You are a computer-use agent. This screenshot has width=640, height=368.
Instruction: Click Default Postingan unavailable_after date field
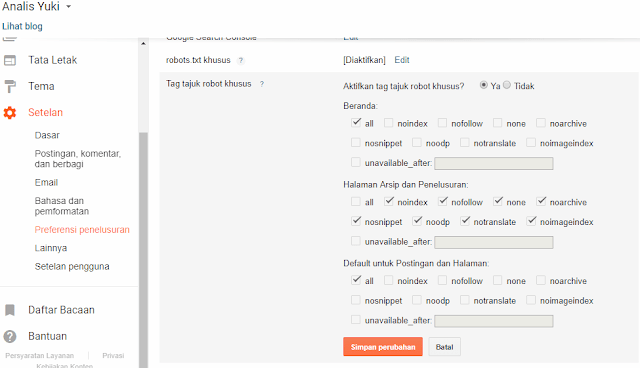point(494,321)
